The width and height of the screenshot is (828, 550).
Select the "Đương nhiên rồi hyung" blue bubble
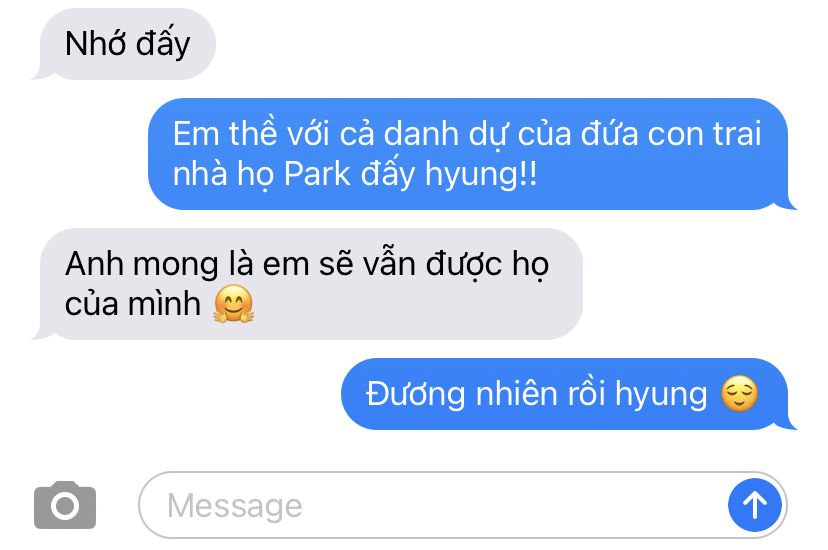(x=568, y=394)
